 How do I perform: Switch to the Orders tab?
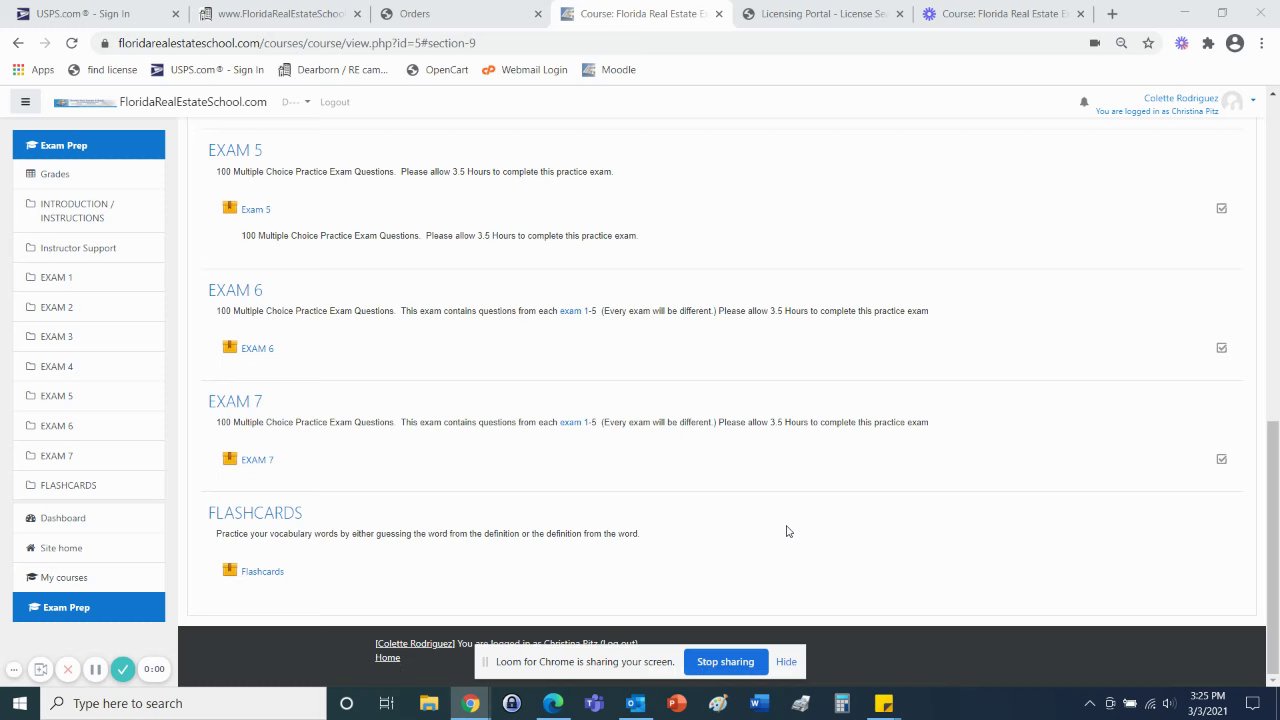point(460,14)
